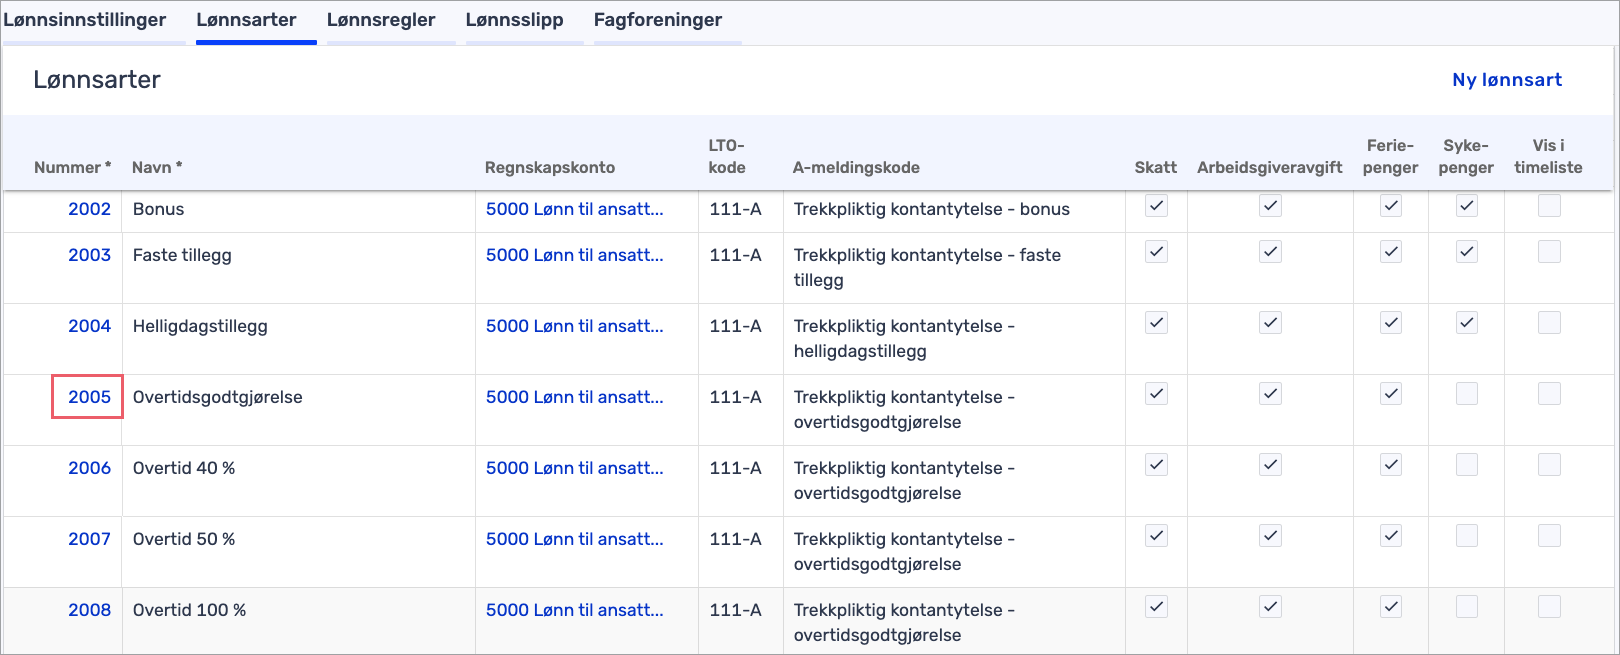Open wage type number 2007

tap(89, 539)
